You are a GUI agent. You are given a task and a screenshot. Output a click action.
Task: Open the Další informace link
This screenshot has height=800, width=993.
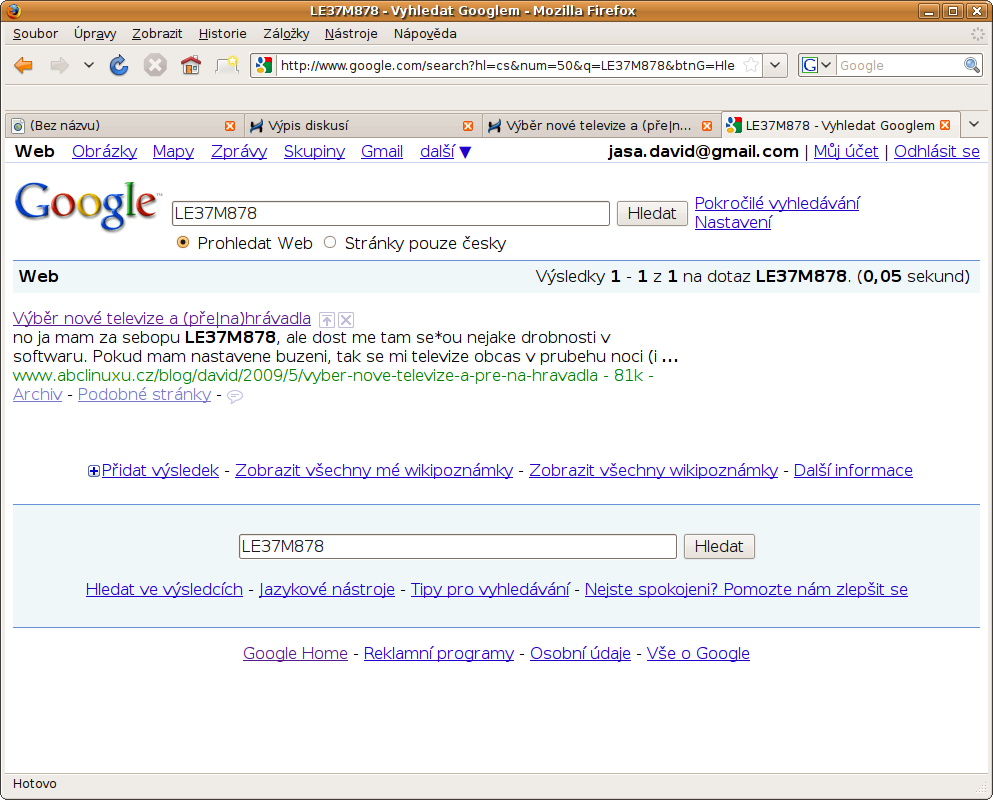click(853, 470)
